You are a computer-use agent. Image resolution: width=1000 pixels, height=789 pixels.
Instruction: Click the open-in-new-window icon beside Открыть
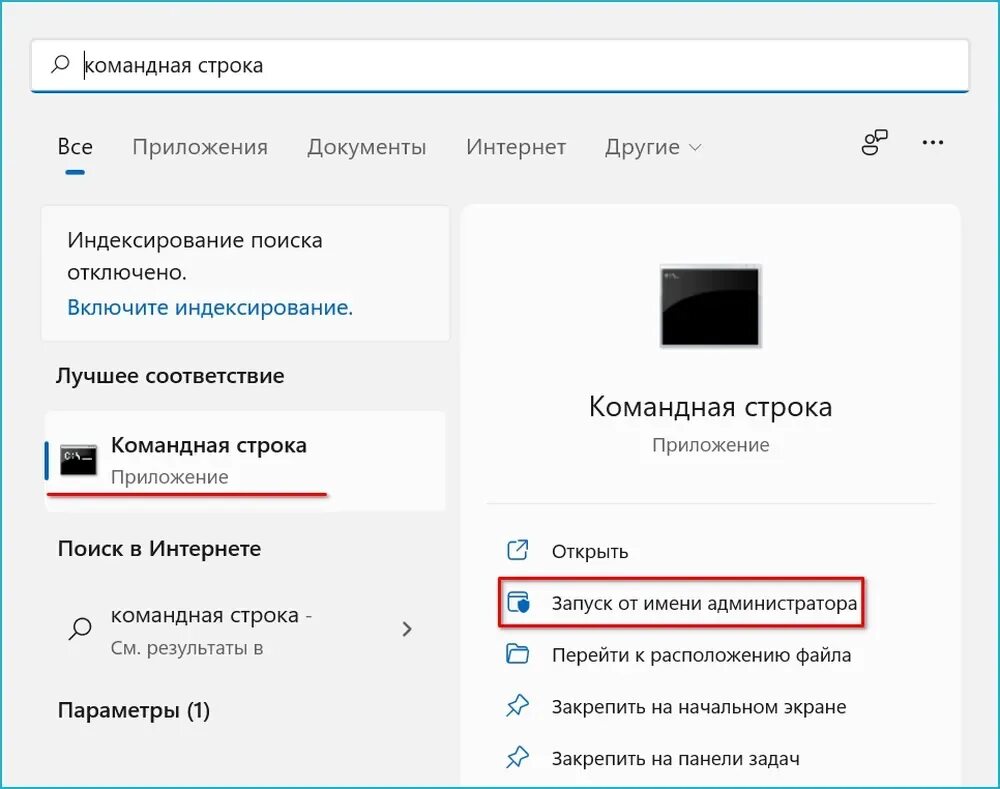[517, 550]
